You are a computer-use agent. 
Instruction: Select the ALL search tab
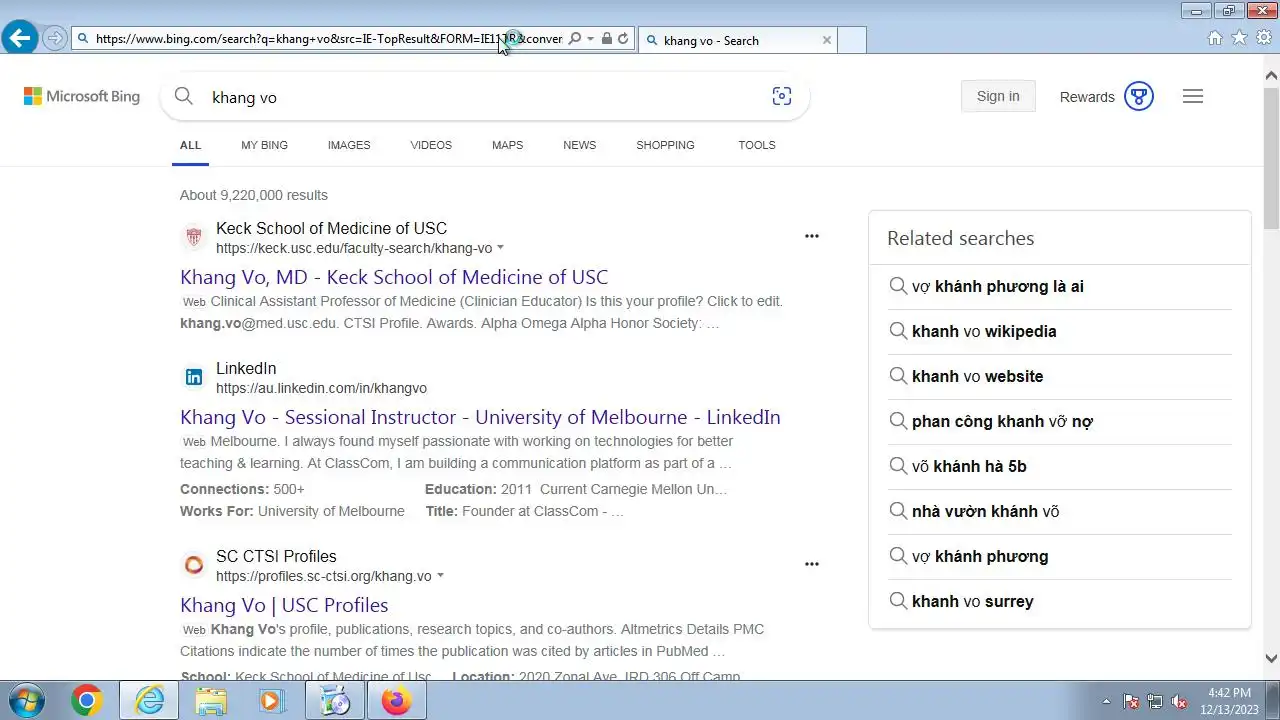(x=190, y=145)
